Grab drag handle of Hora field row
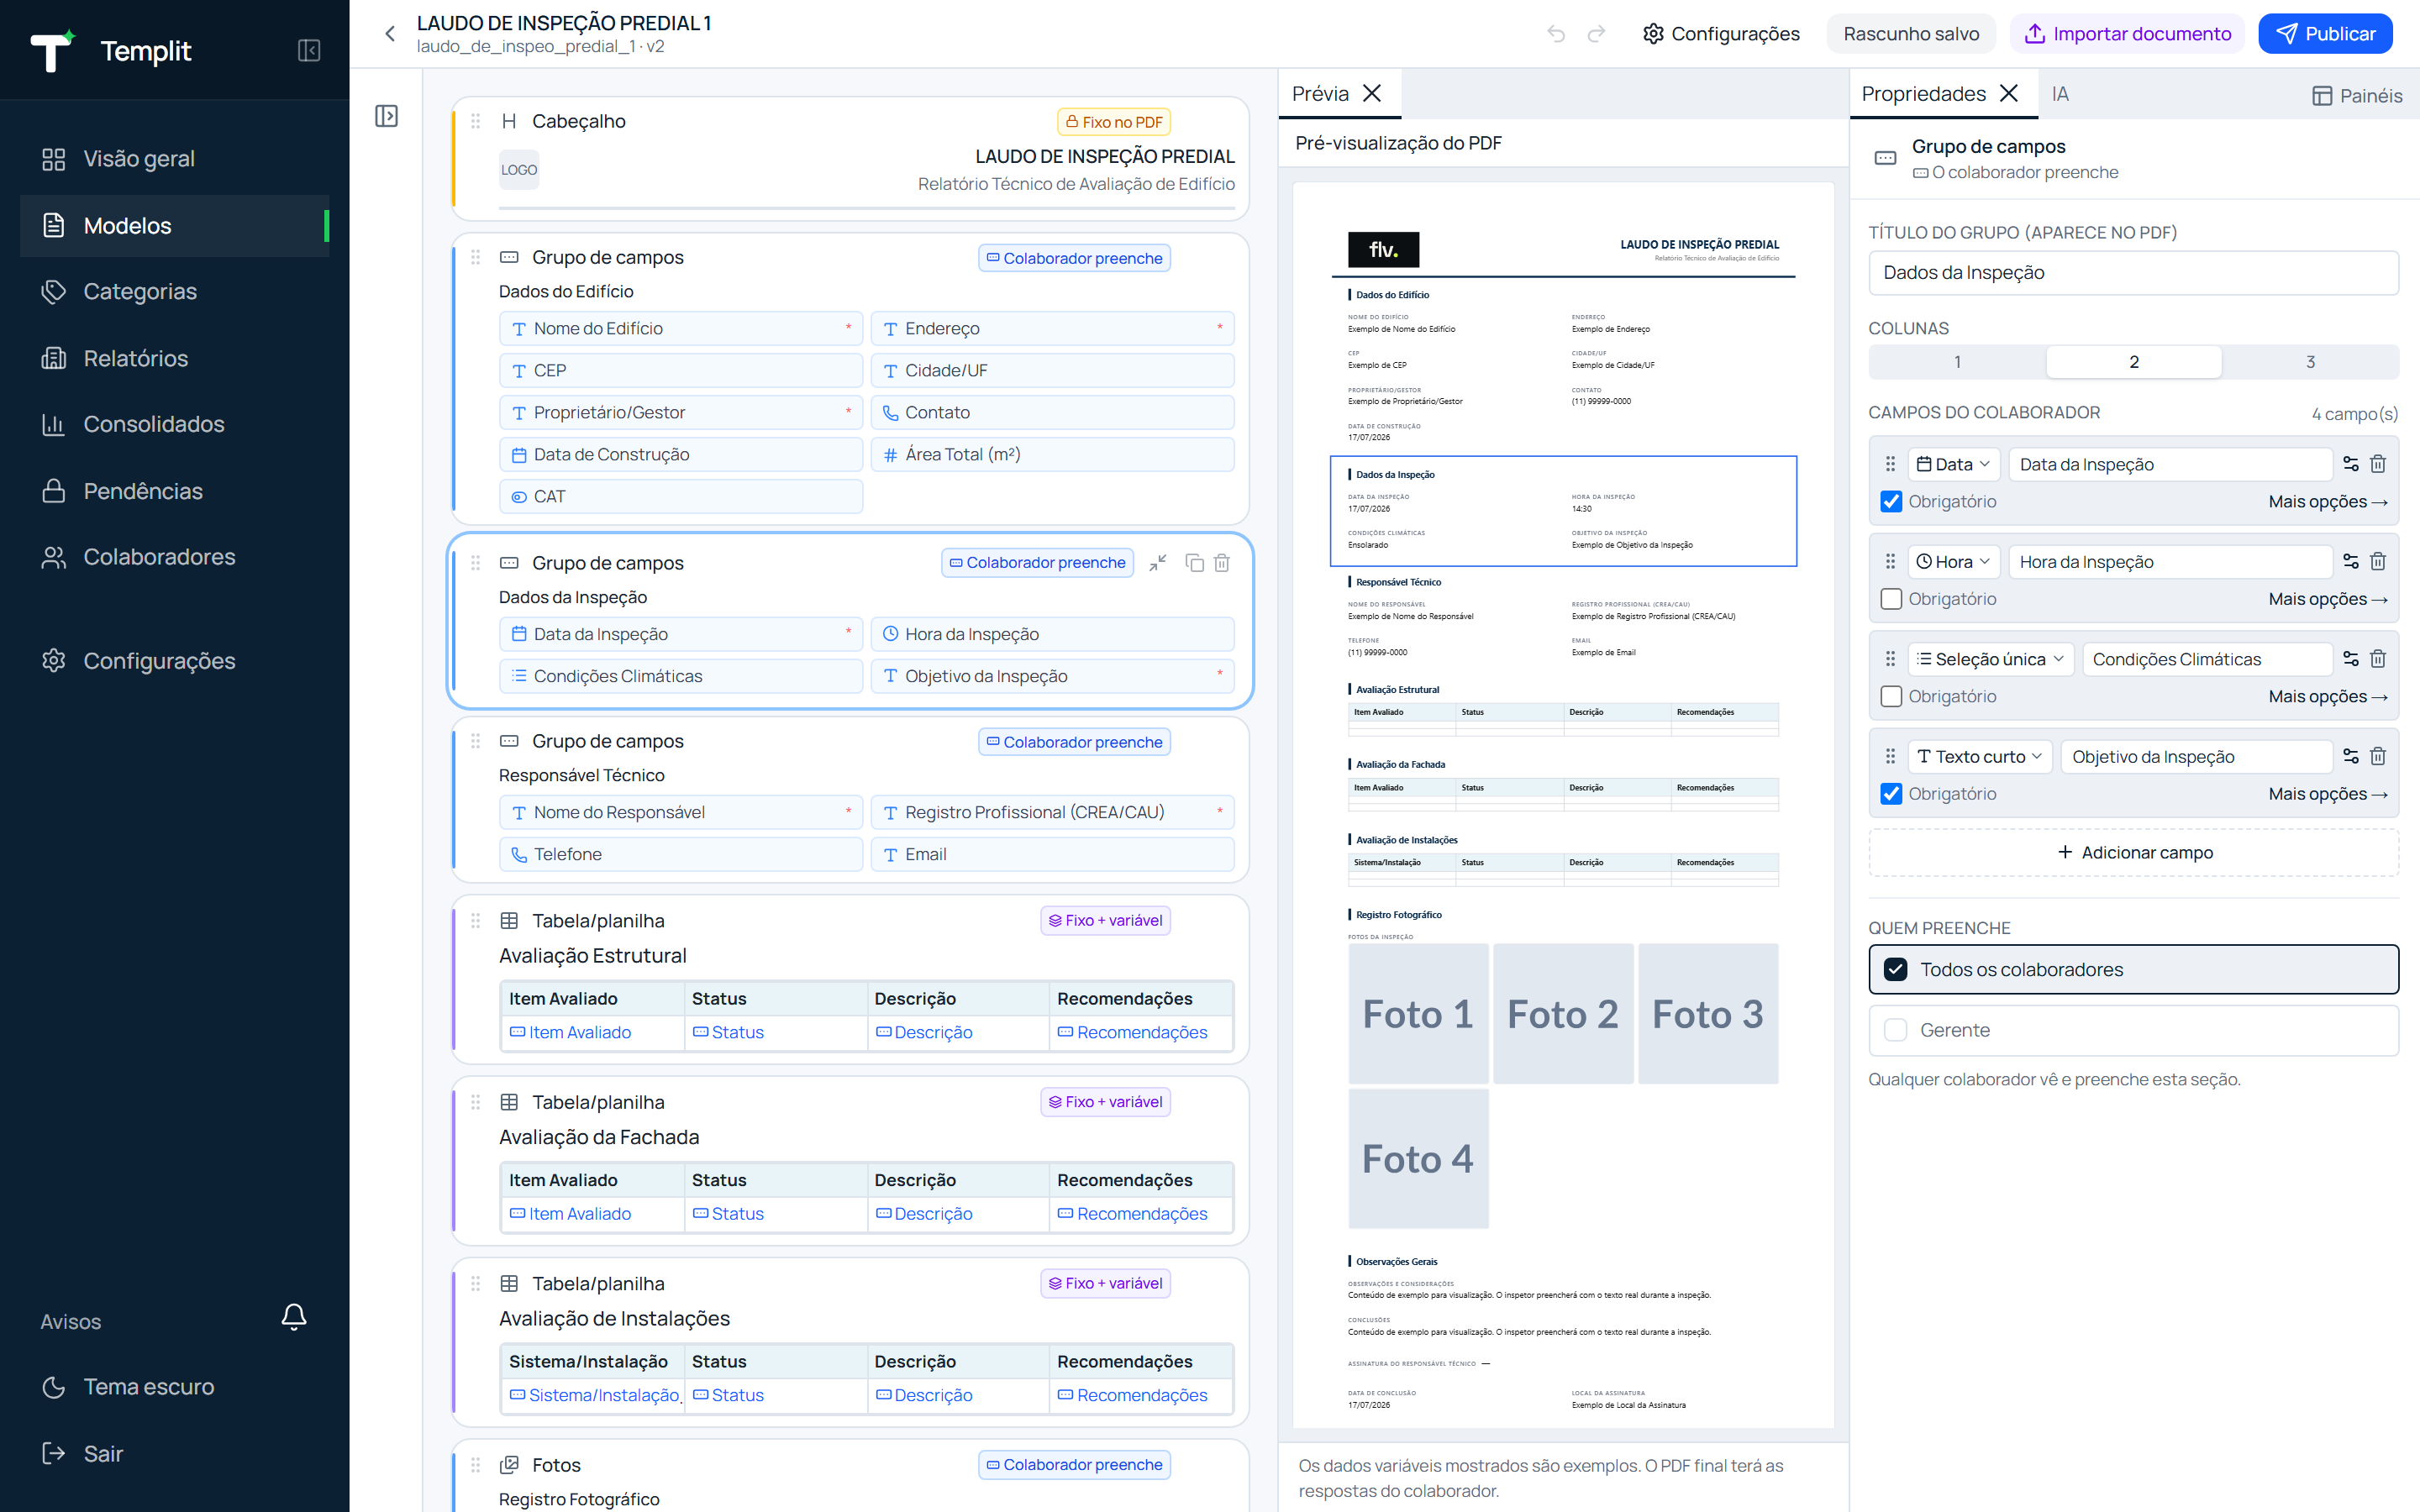 [x=1890, y=562]
